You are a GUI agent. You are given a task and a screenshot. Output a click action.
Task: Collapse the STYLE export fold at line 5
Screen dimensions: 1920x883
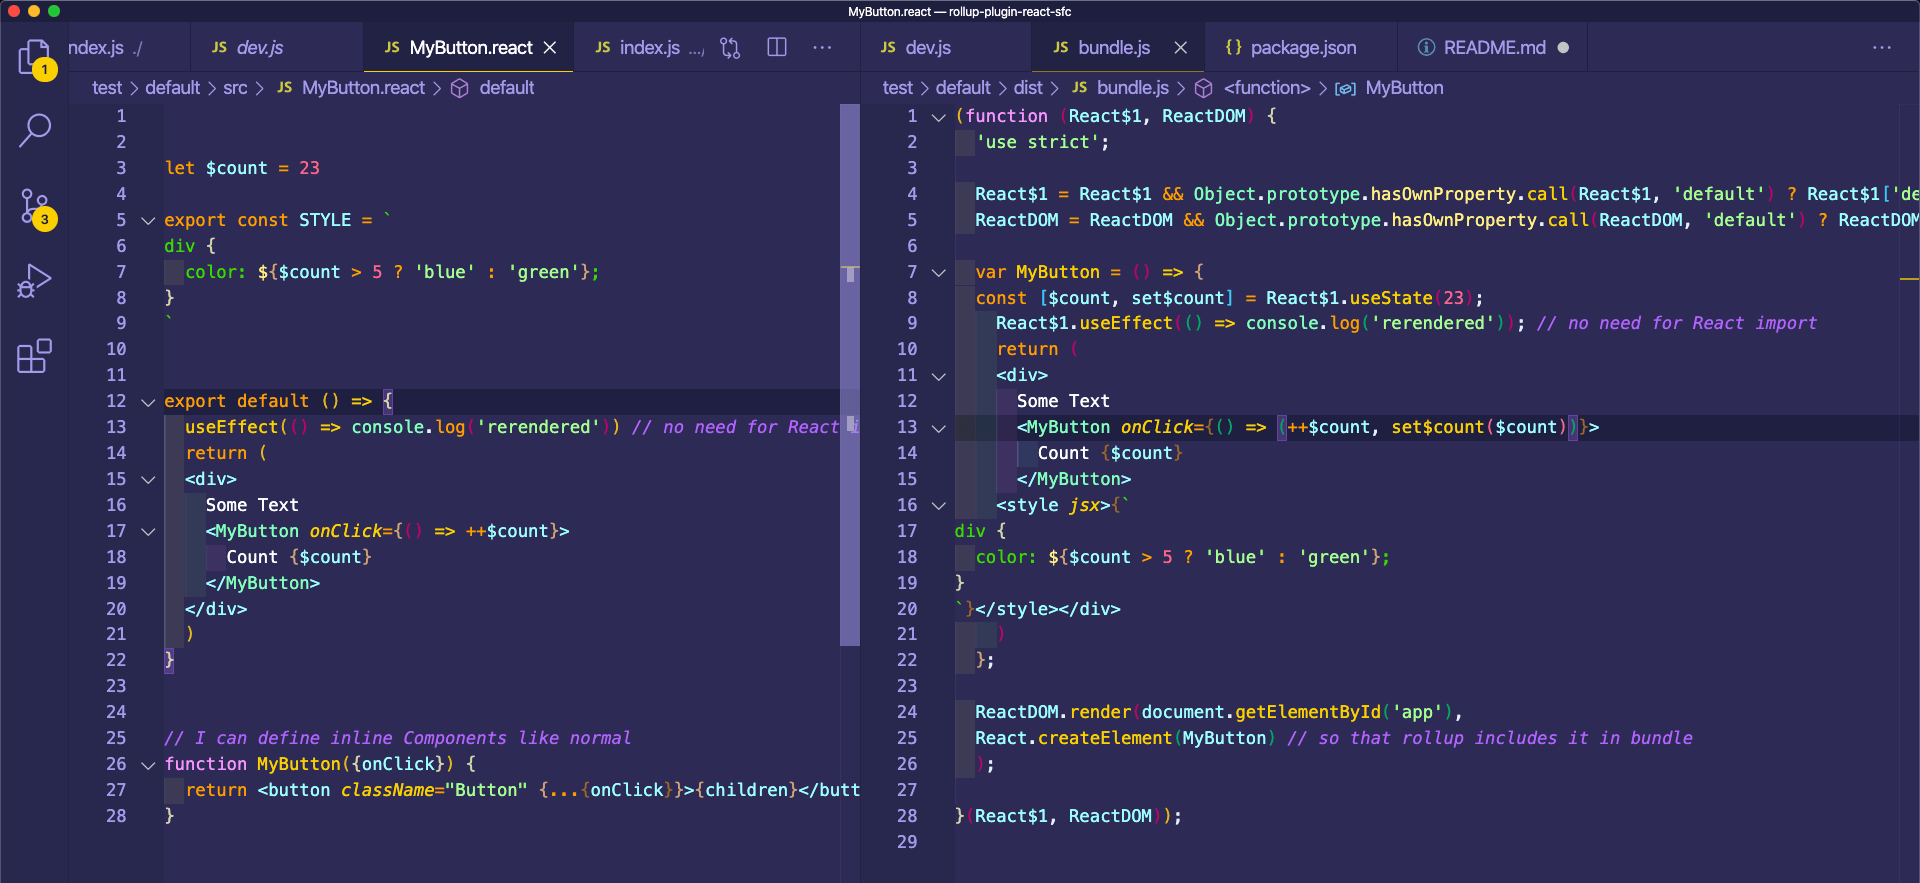148,220
